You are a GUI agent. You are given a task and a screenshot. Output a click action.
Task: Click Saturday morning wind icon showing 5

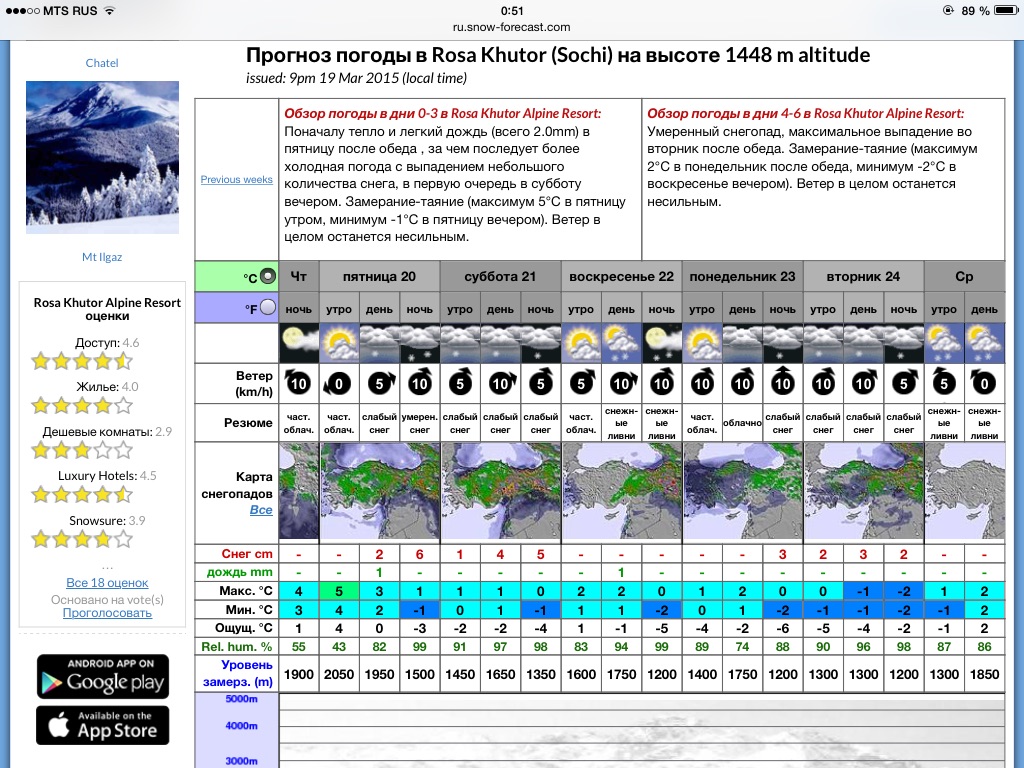(x=460, y=383)
